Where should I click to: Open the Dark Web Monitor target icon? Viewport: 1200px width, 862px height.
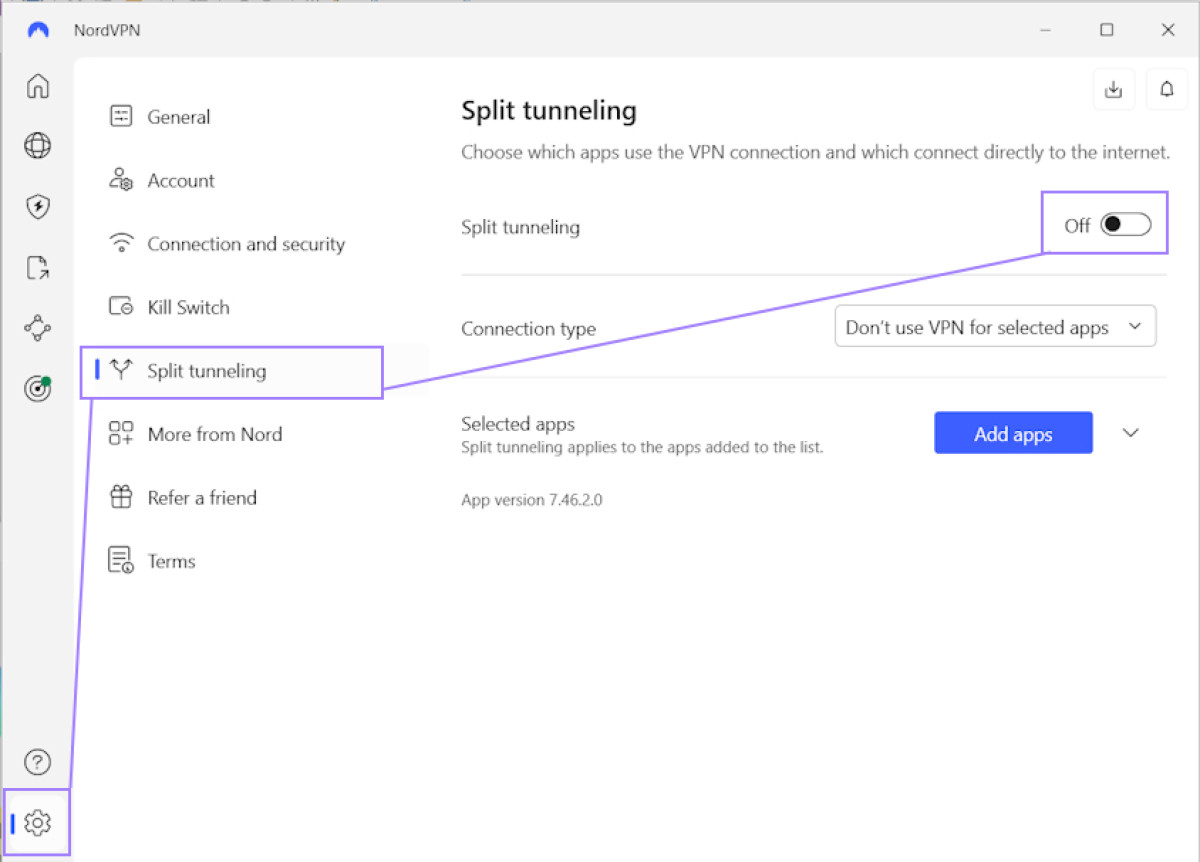click(37, 389)
